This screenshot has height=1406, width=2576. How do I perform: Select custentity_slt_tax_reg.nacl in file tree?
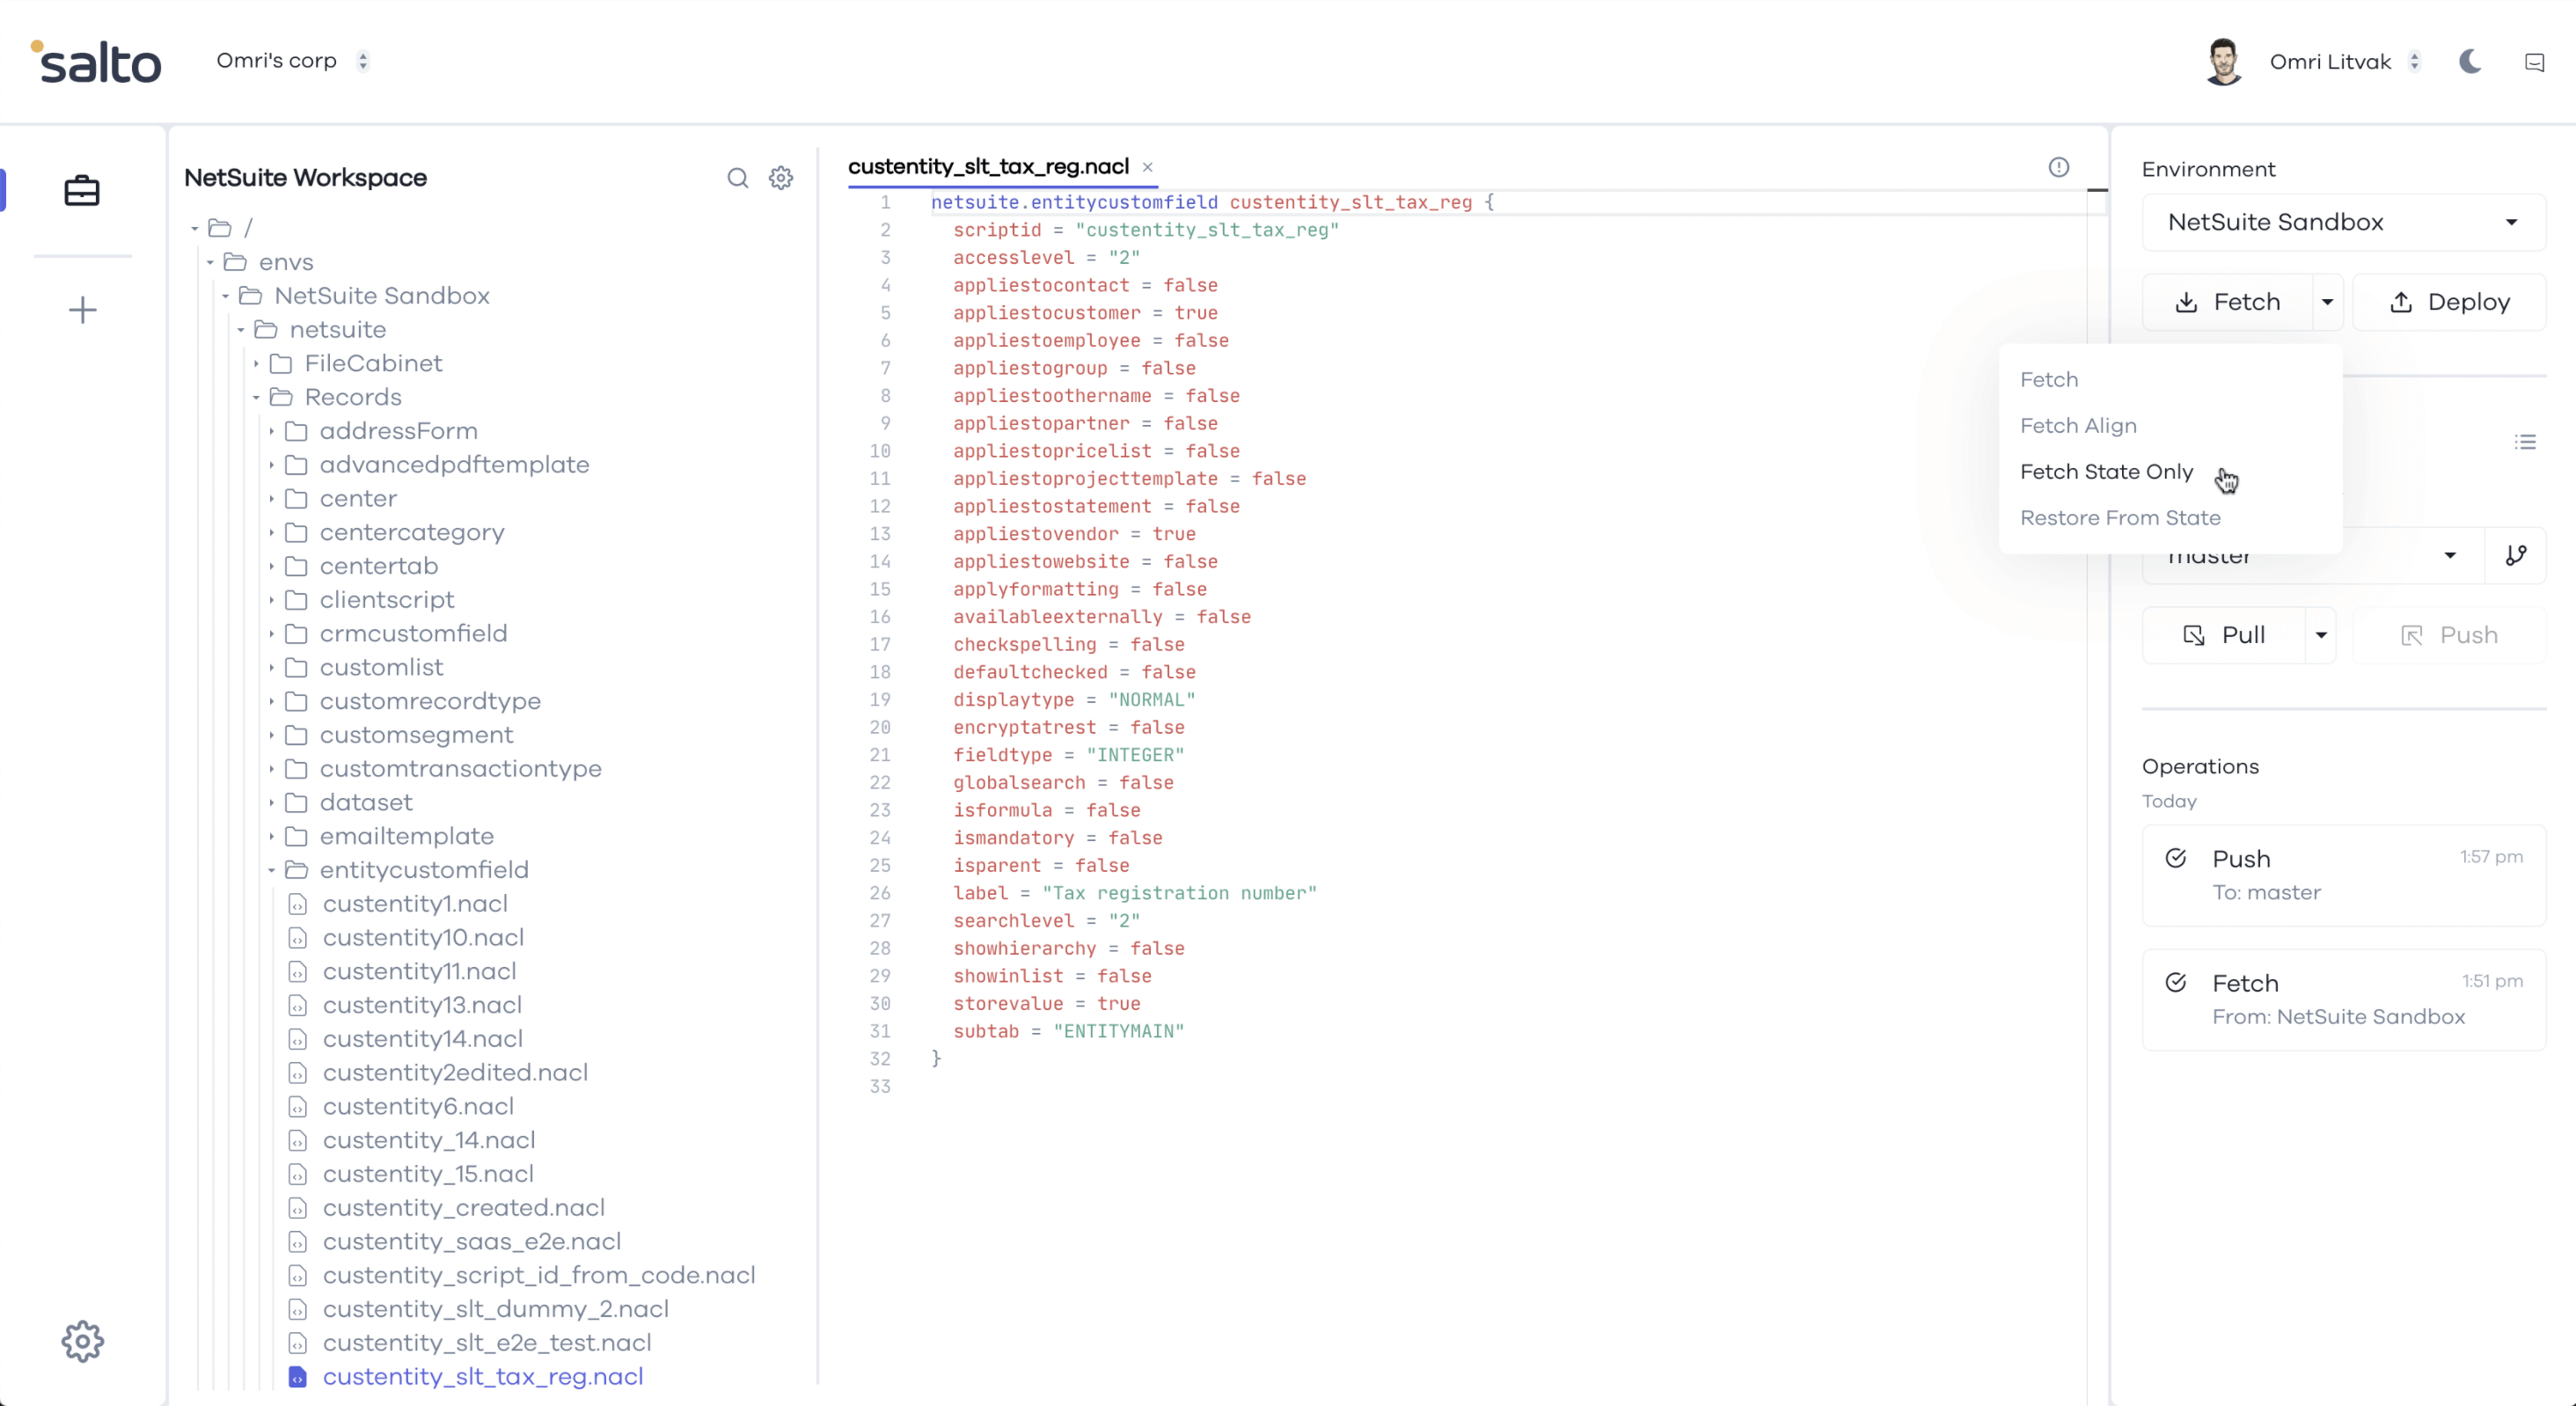click(482, 1377)
